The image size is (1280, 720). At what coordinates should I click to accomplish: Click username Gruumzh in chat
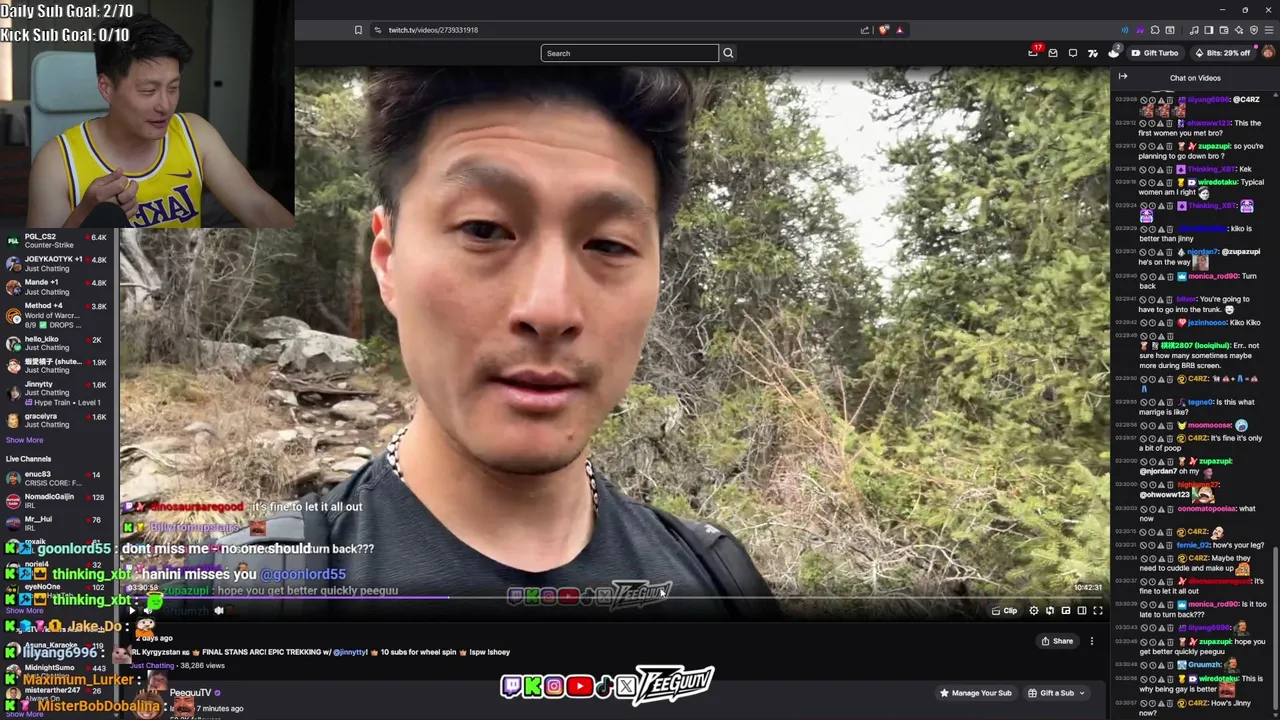click(1204, 664)
